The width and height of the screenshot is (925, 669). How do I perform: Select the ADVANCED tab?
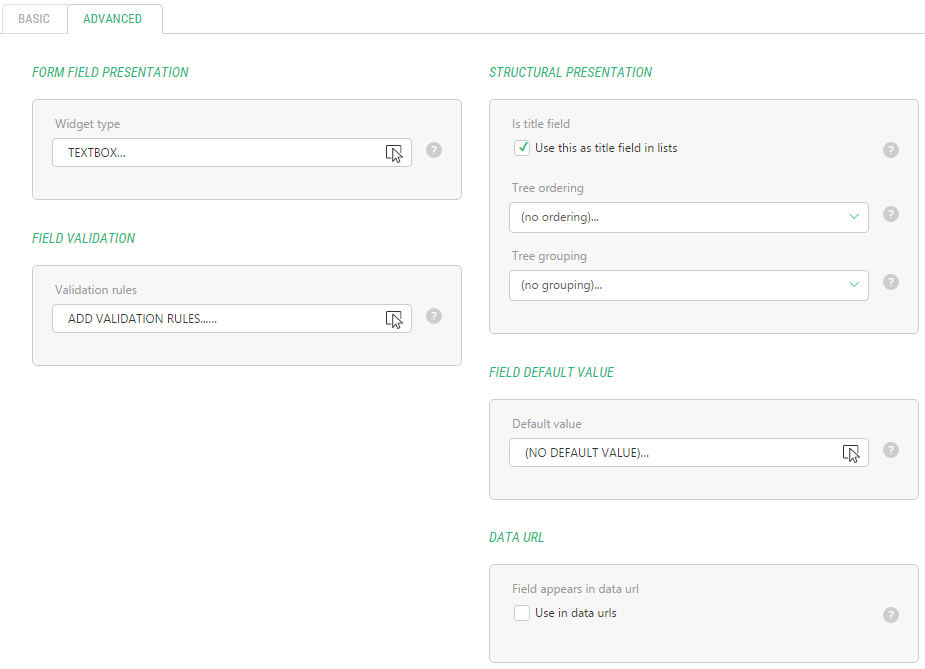point(113,19)
